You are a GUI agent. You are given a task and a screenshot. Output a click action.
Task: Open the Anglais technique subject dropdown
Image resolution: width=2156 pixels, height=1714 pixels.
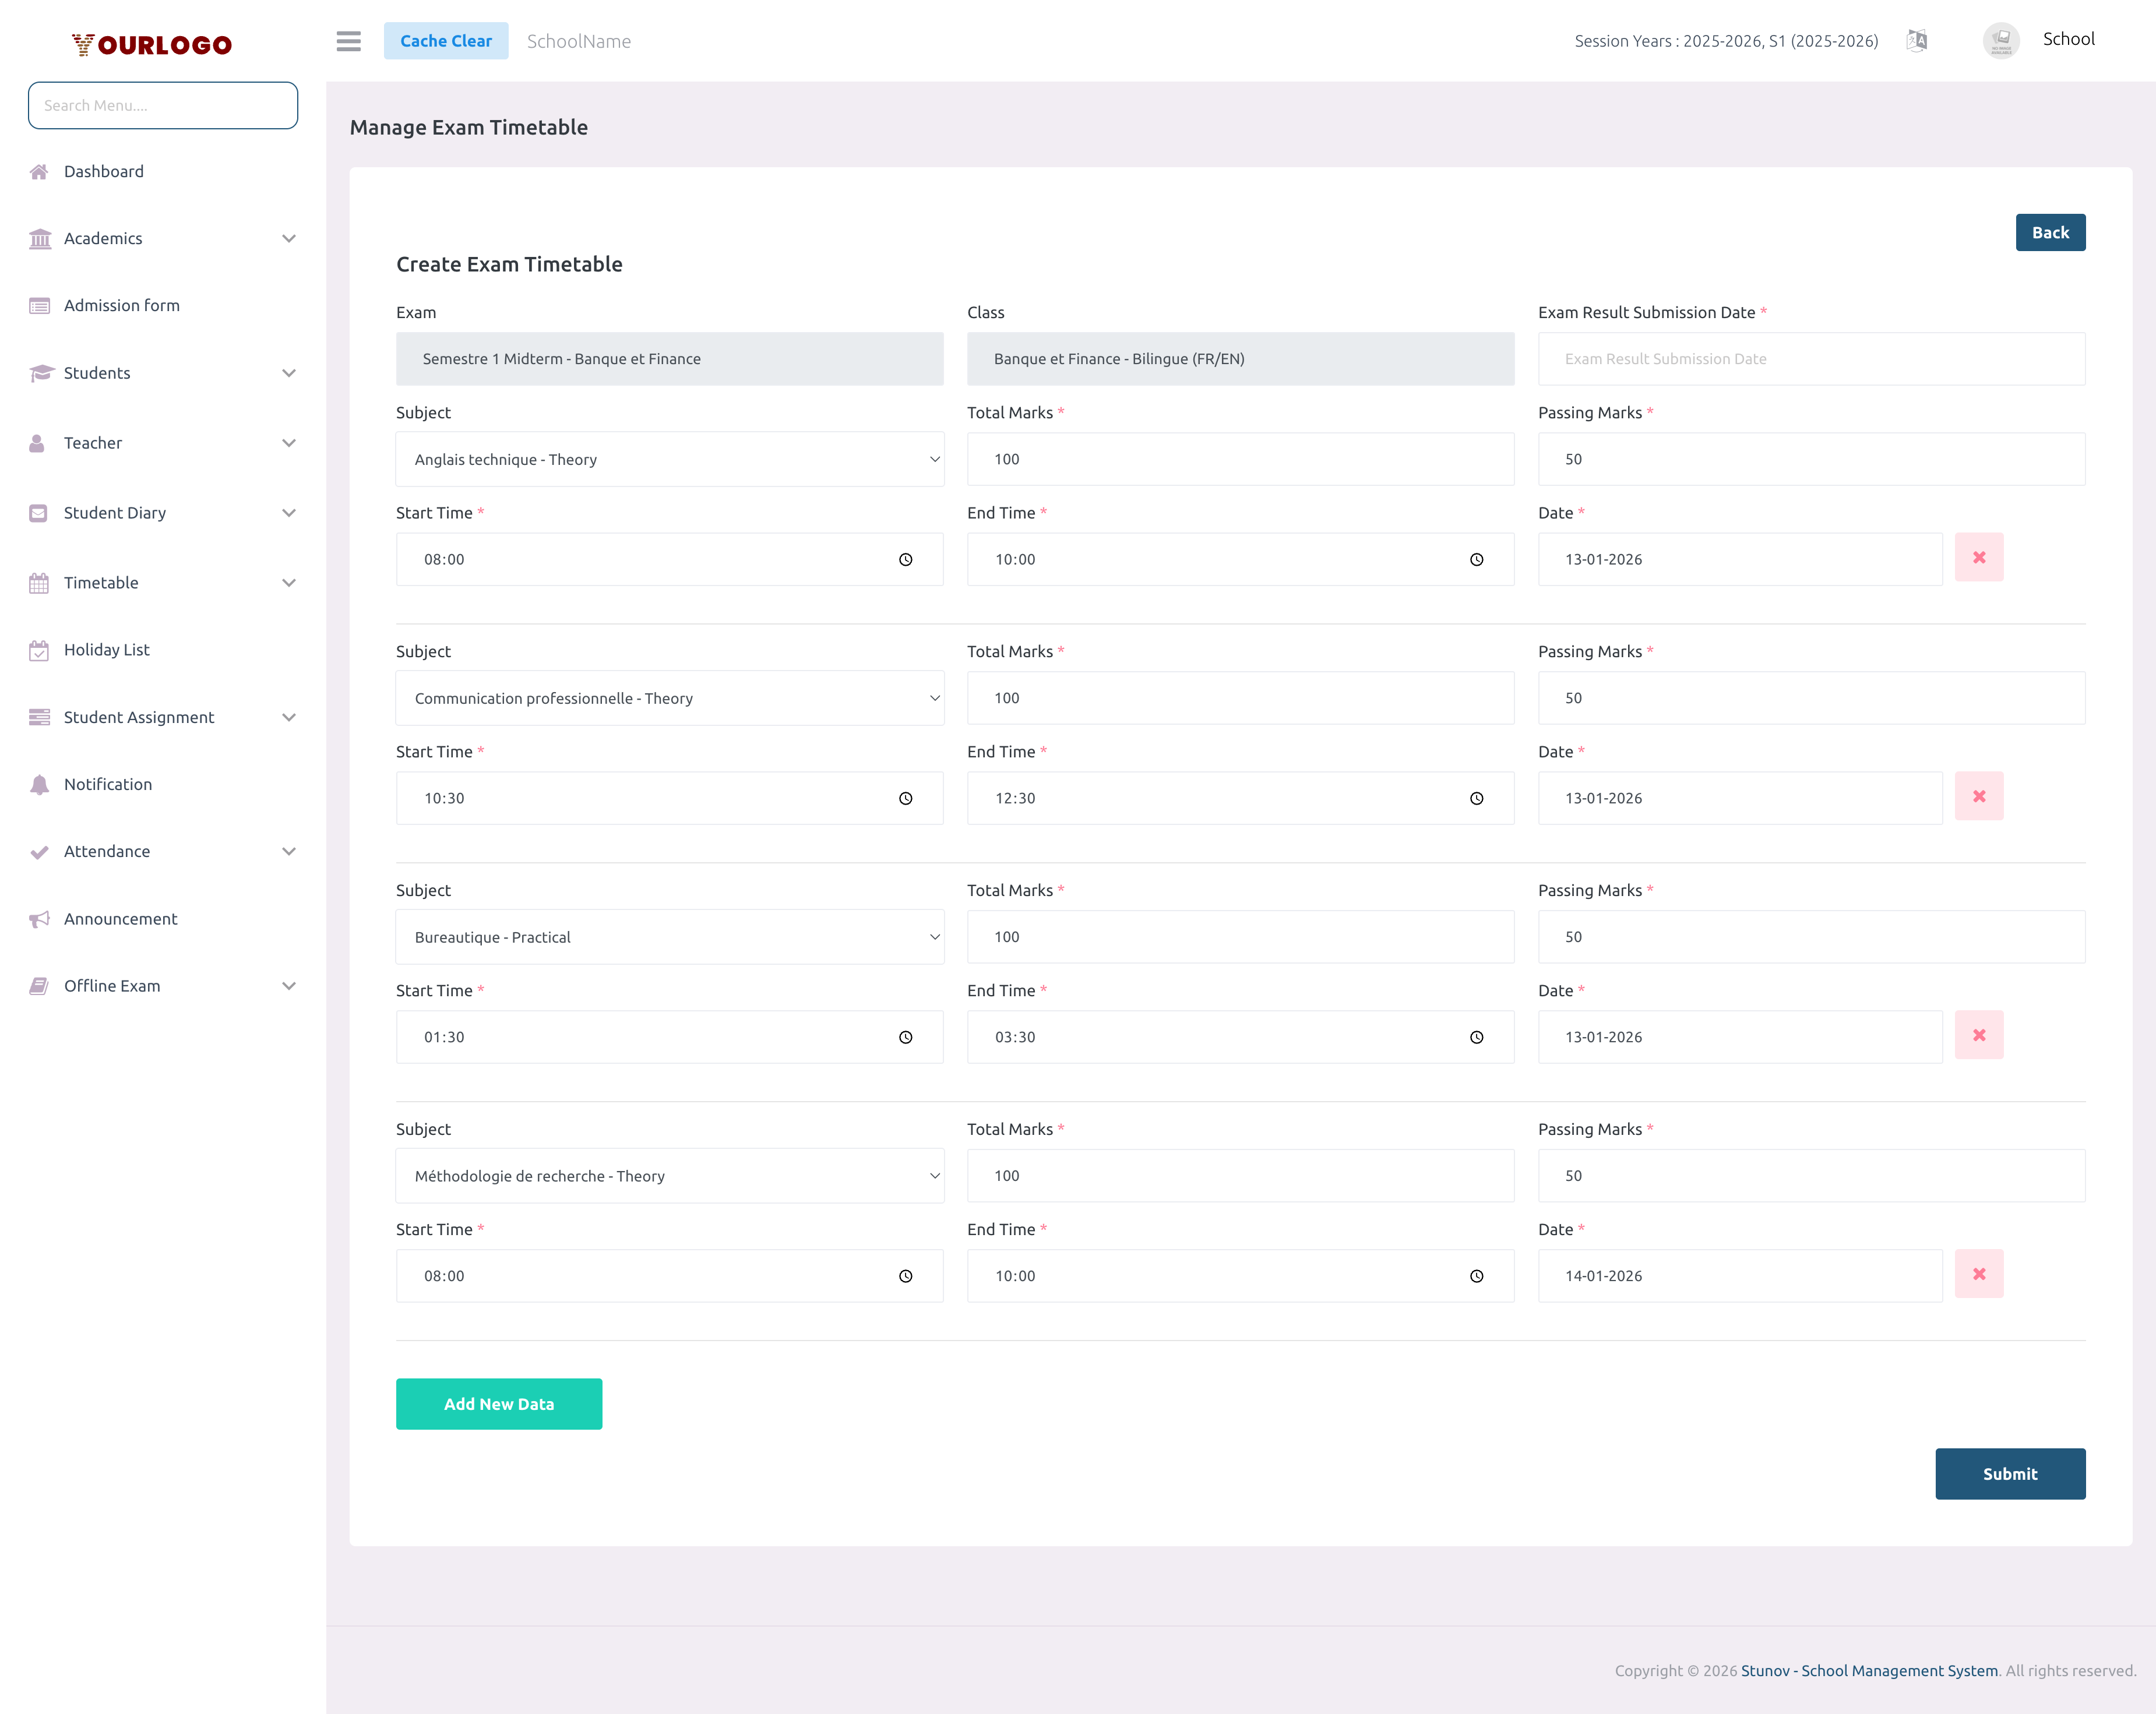[x=669, y=460]
